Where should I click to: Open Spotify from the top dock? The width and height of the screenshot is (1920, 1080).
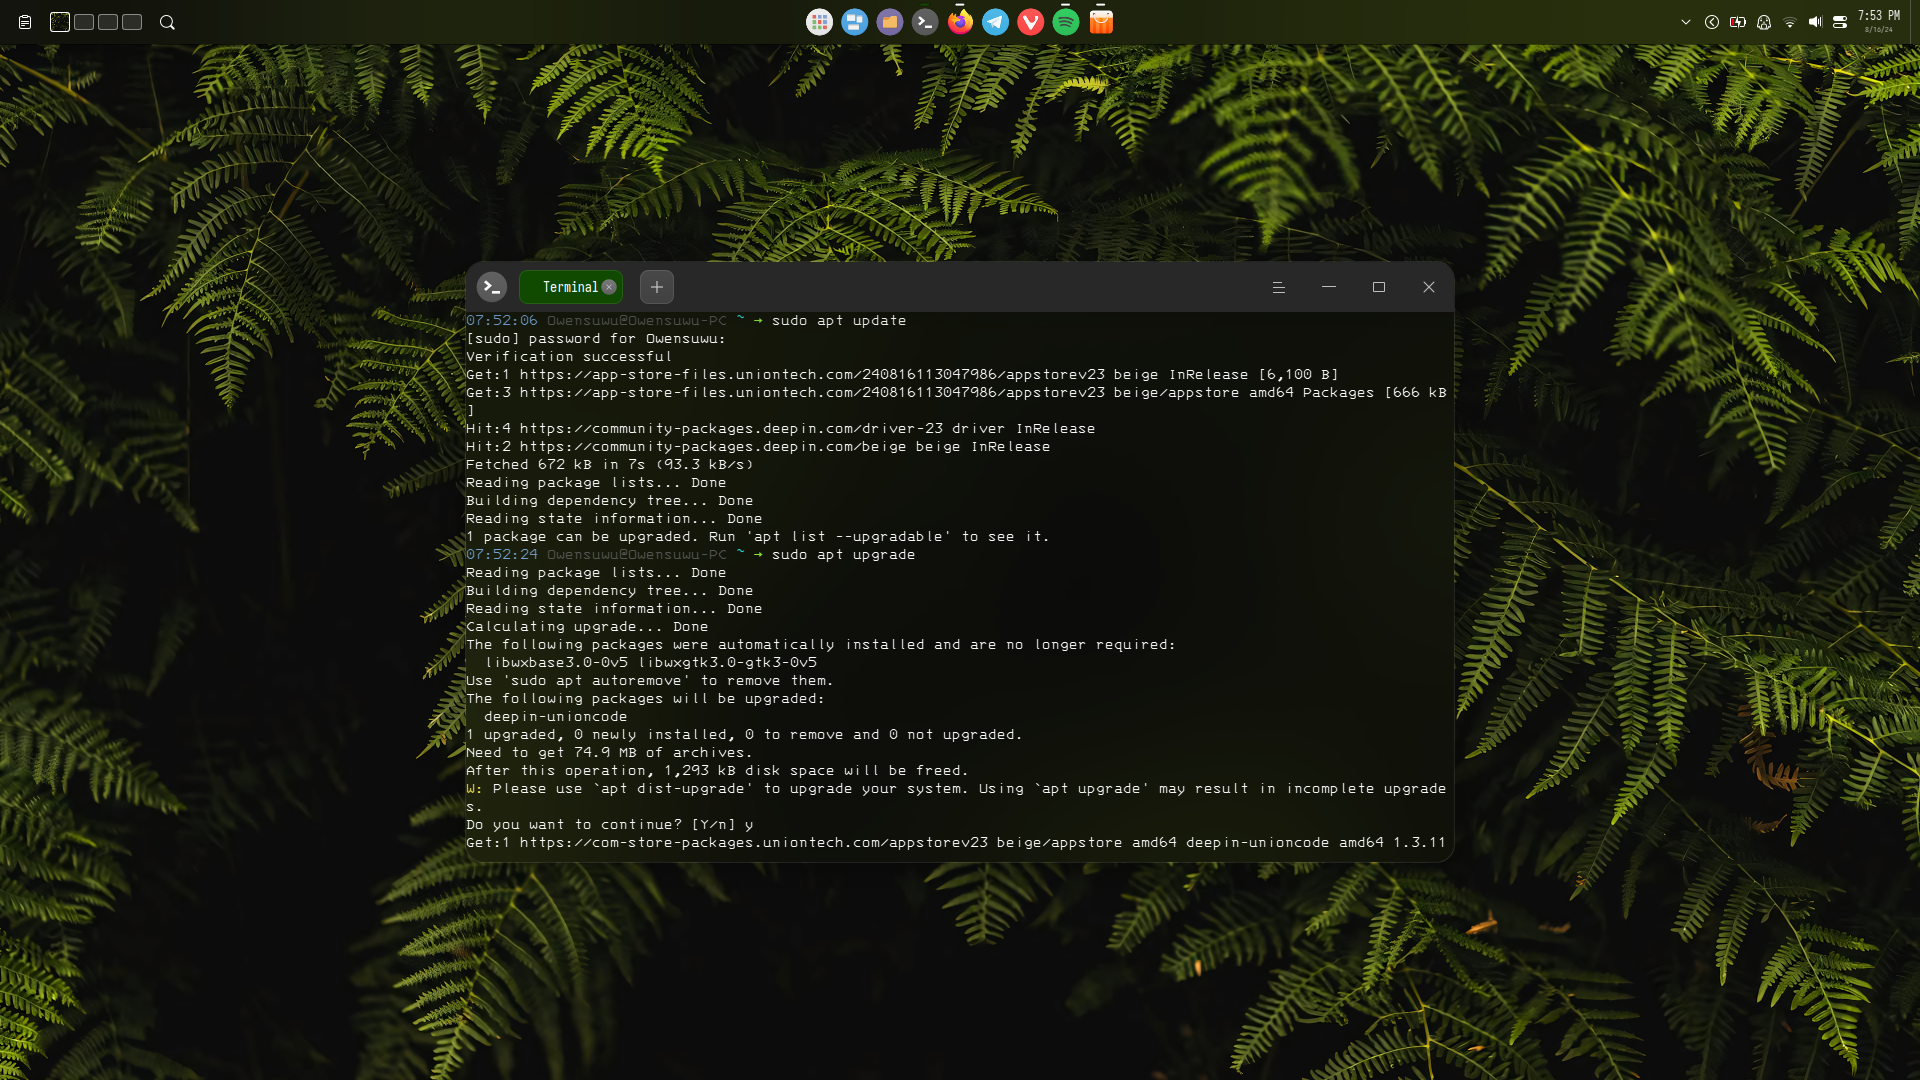(x=1066, y=22)
